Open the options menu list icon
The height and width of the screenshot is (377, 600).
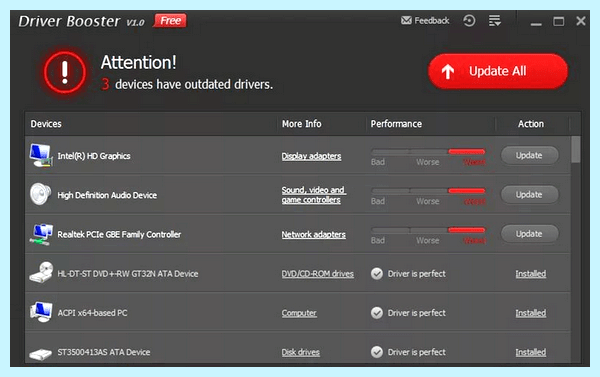tap(495, 20)
